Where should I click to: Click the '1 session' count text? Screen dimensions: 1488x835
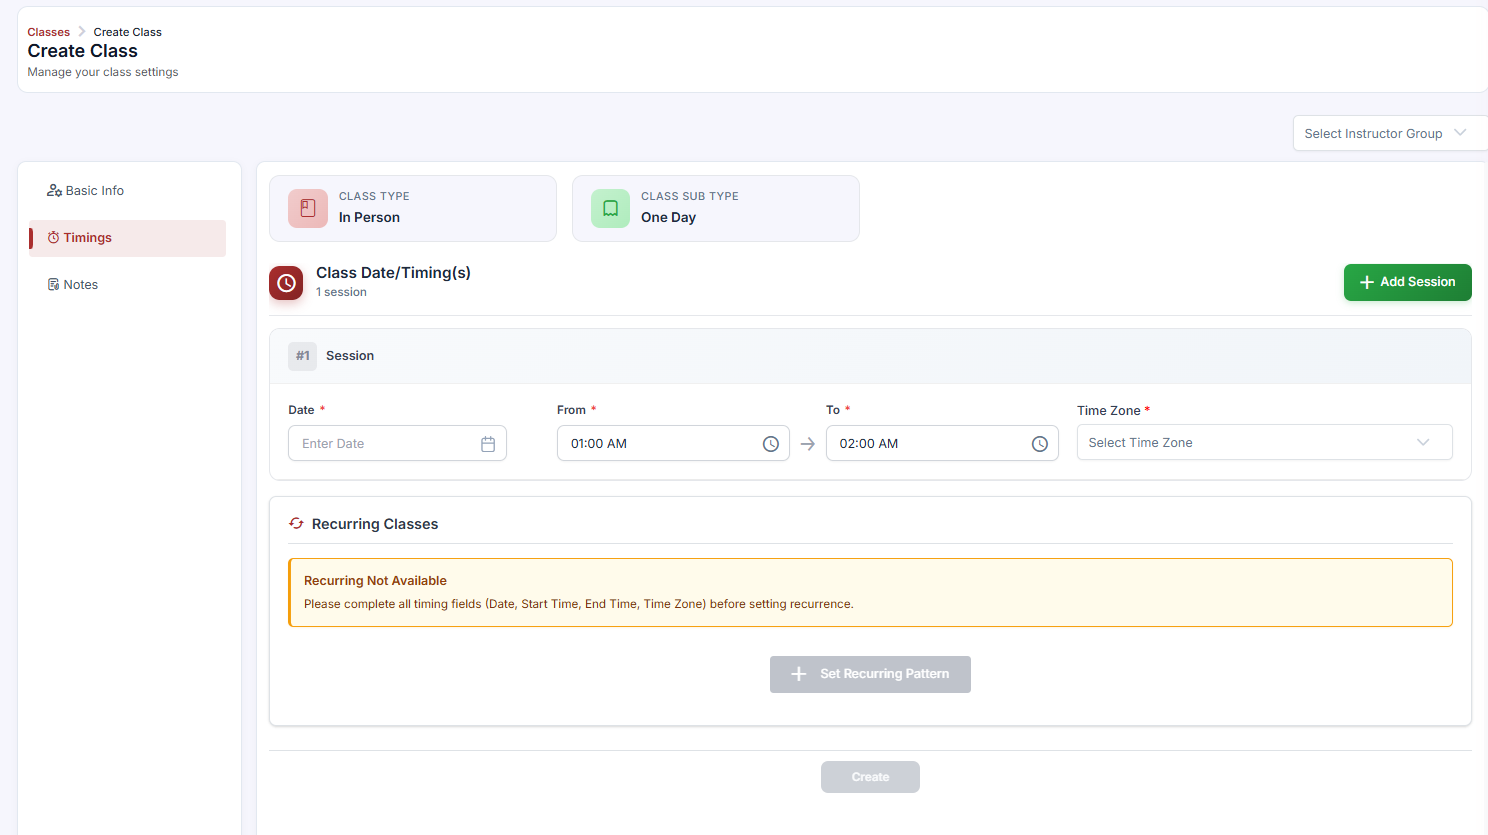point(341,292)
